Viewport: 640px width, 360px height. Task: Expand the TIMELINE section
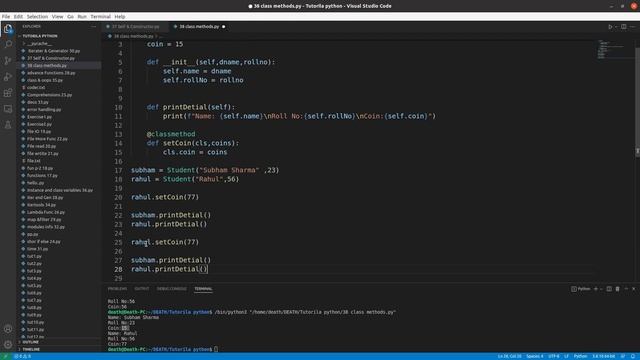(x=31, y=349)
